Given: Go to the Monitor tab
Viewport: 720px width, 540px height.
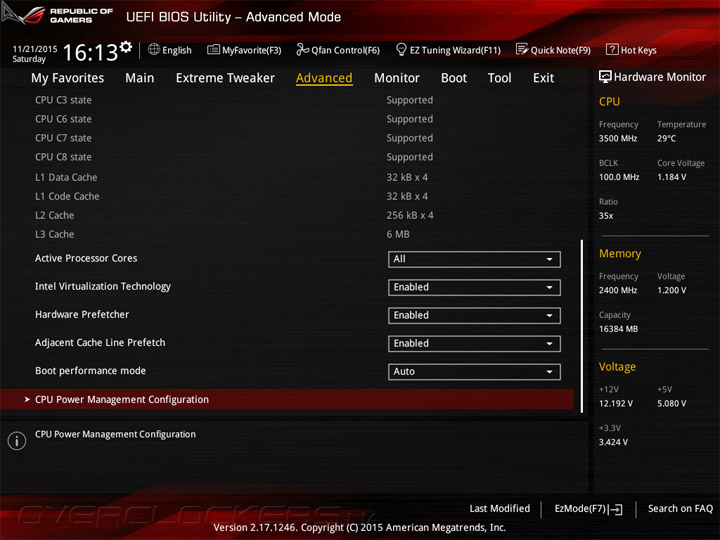Looking at the screenshot, I should click(x=397, y=78).
